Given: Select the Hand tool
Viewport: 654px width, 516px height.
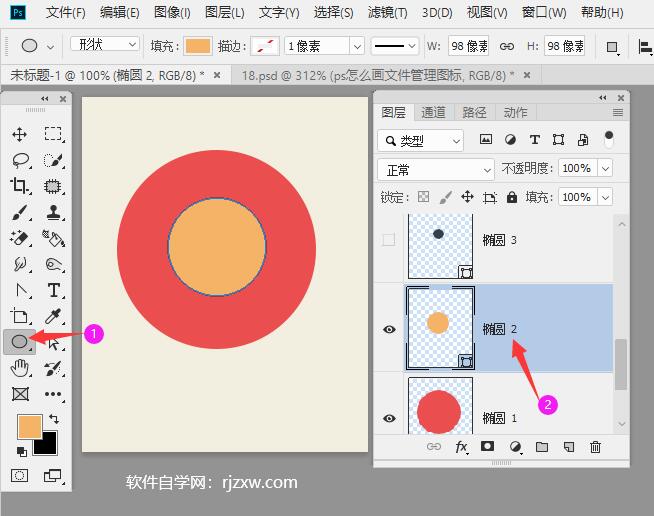Looking at the screenshot, I should (20, 368).
